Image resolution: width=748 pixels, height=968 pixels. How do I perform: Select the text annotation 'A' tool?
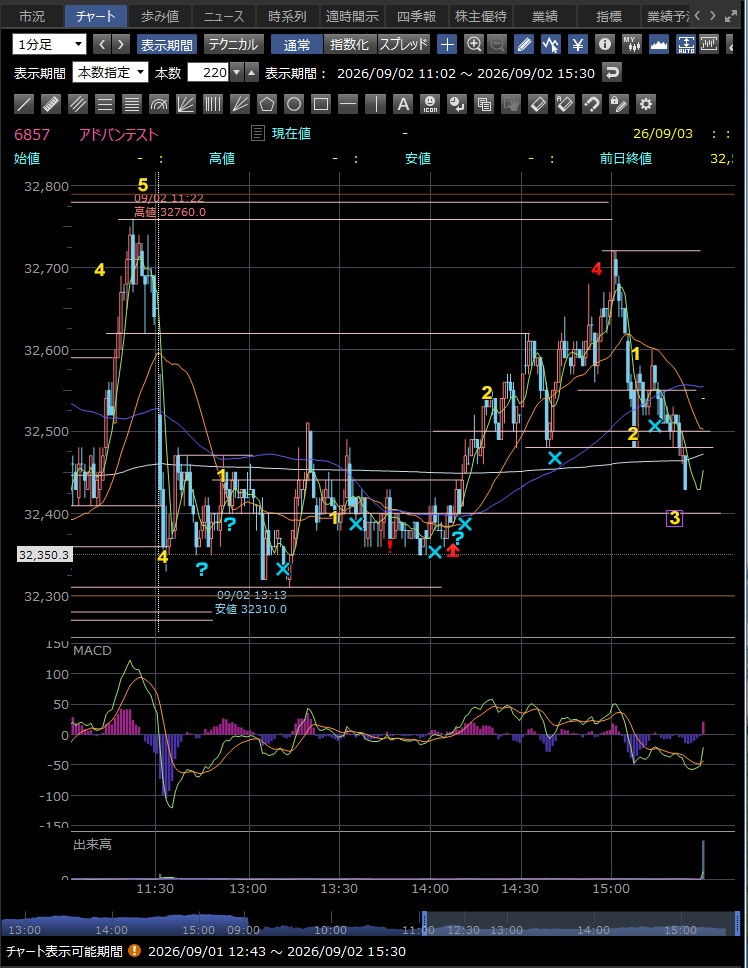click(403, 104)
